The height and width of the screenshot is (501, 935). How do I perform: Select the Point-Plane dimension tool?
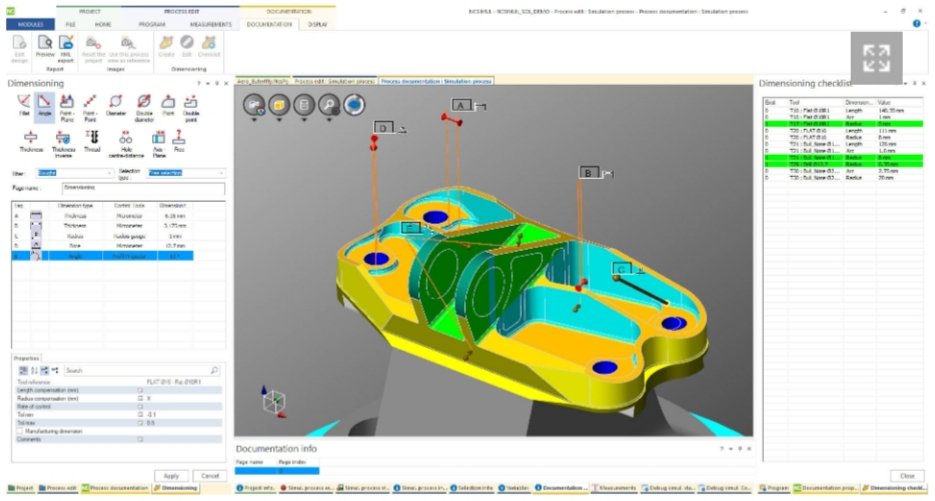(x=67, y=107)
